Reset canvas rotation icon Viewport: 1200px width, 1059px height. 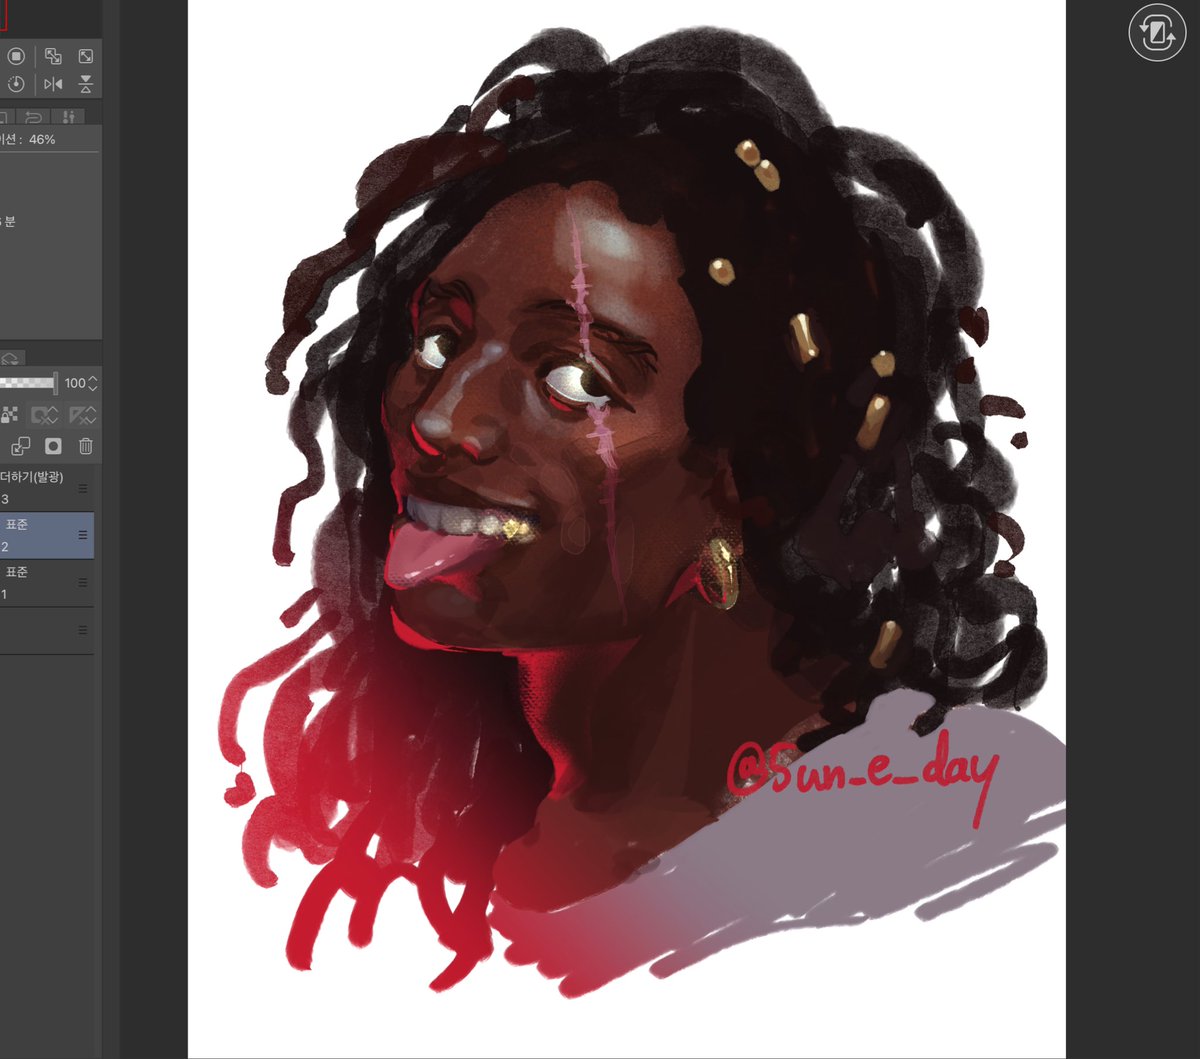(x=16, y=84)
